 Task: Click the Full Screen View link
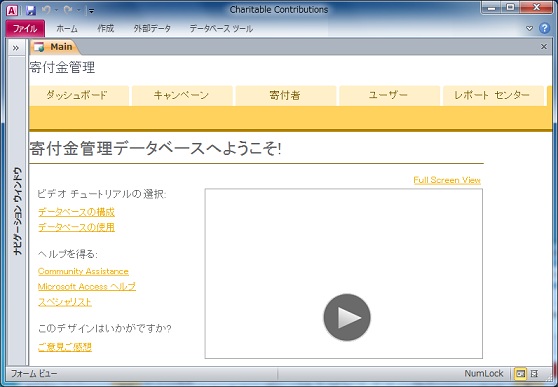pyautogui.click(x=447, y=180)
